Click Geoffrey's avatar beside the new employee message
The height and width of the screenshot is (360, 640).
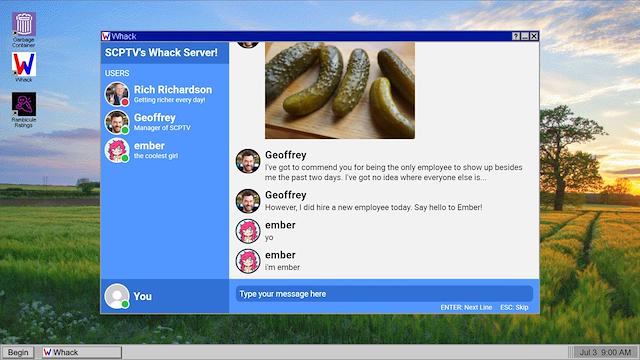pyautogui.click(x=248, y=201)
